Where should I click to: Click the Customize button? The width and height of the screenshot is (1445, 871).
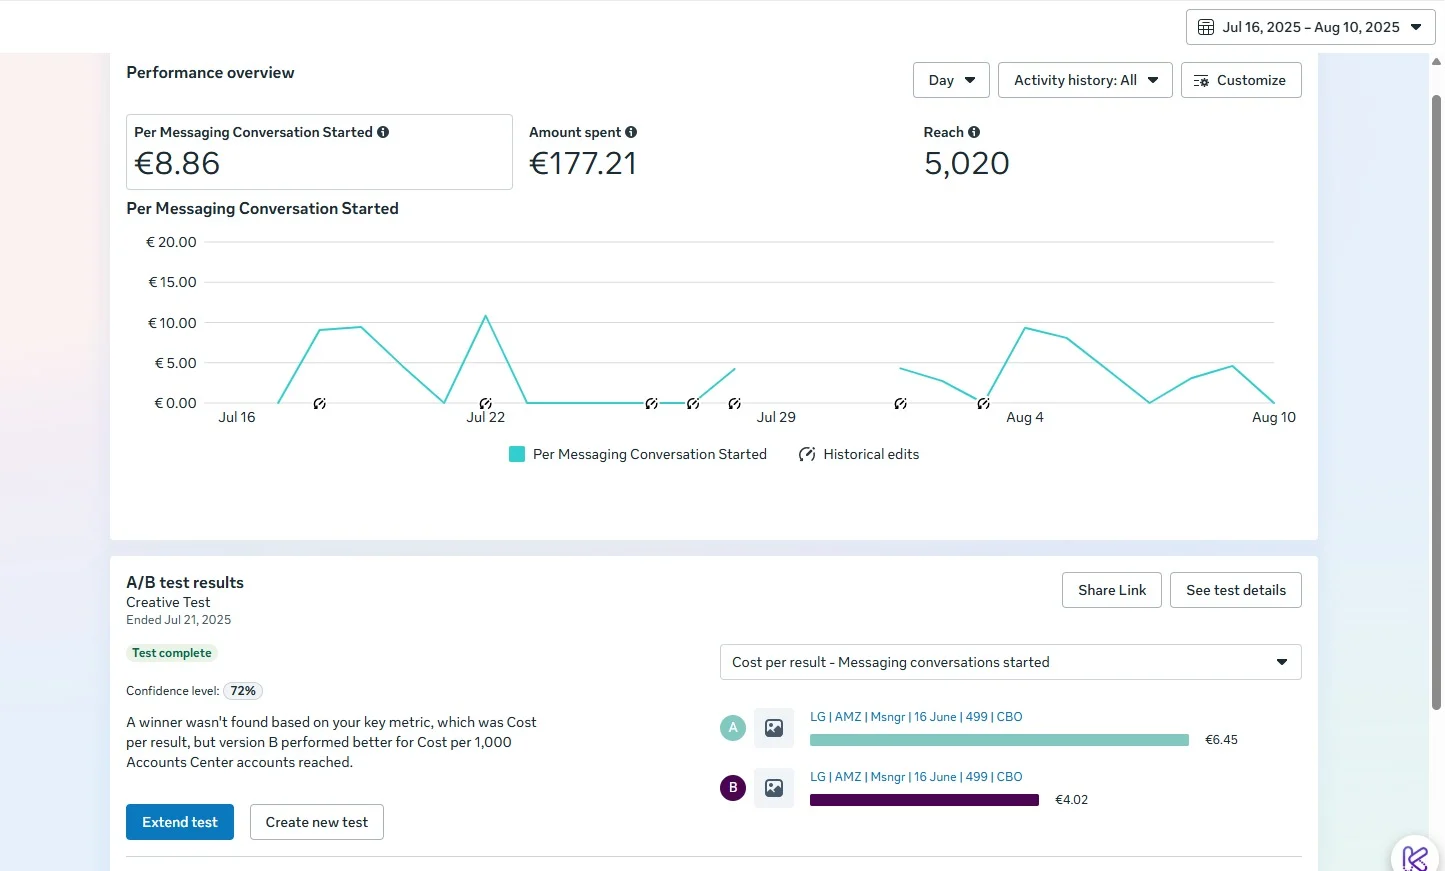(x=1241, y=80)
